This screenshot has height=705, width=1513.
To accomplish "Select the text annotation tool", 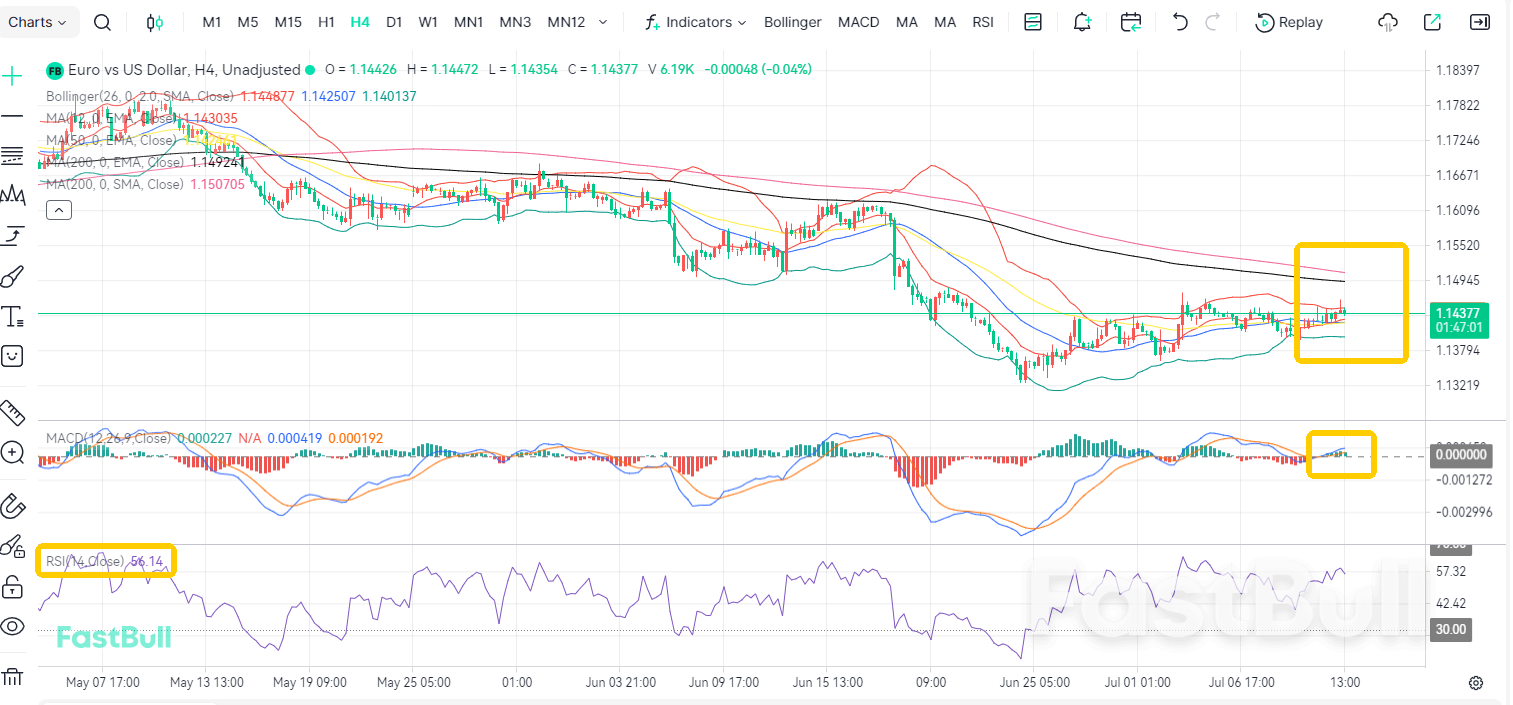I will (x=12, y=317).
